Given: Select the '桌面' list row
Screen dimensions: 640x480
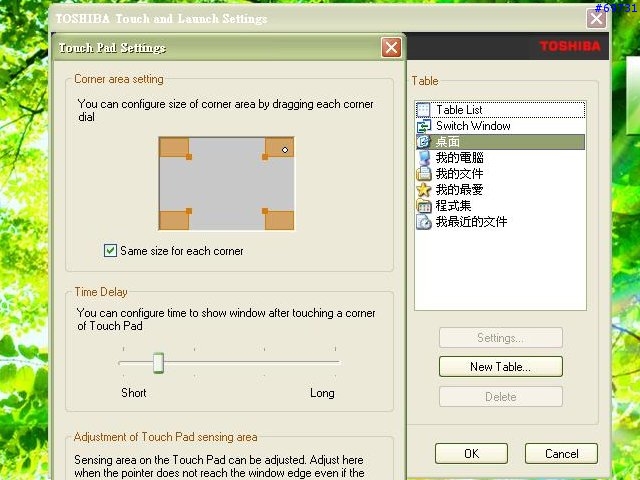Looking at the screenshot, I should click(x=500, y=142).
